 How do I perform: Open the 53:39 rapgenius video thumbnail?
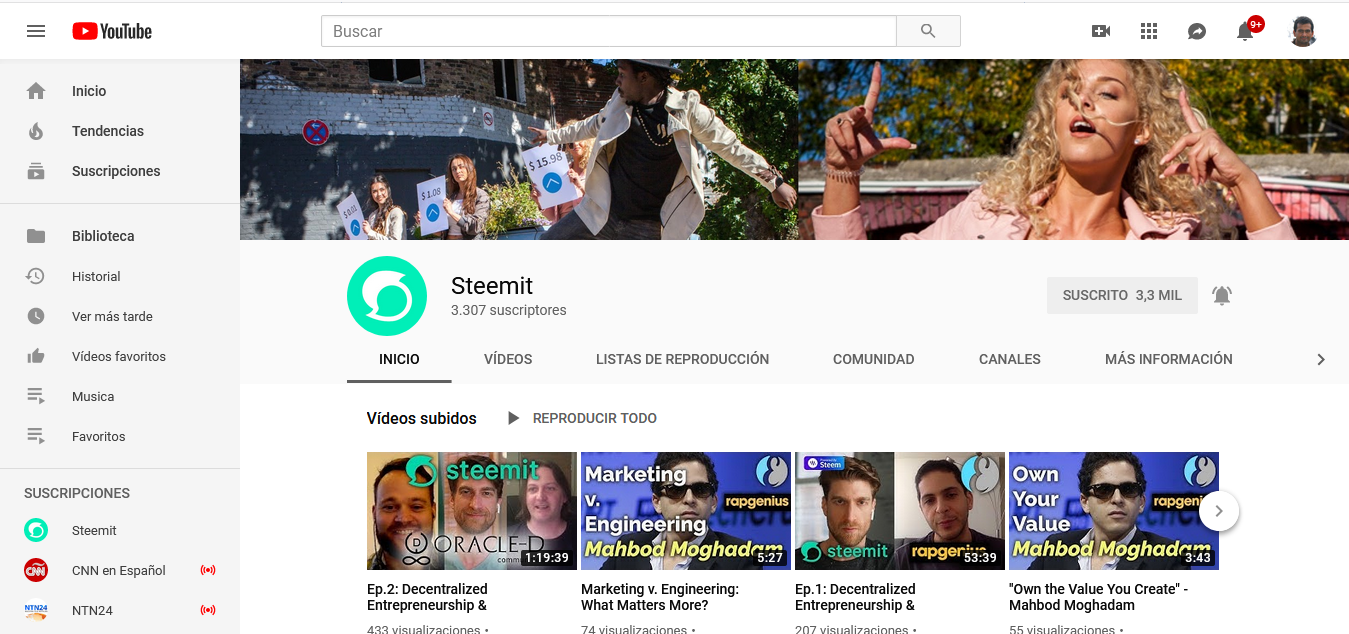(x=900, y=511)
